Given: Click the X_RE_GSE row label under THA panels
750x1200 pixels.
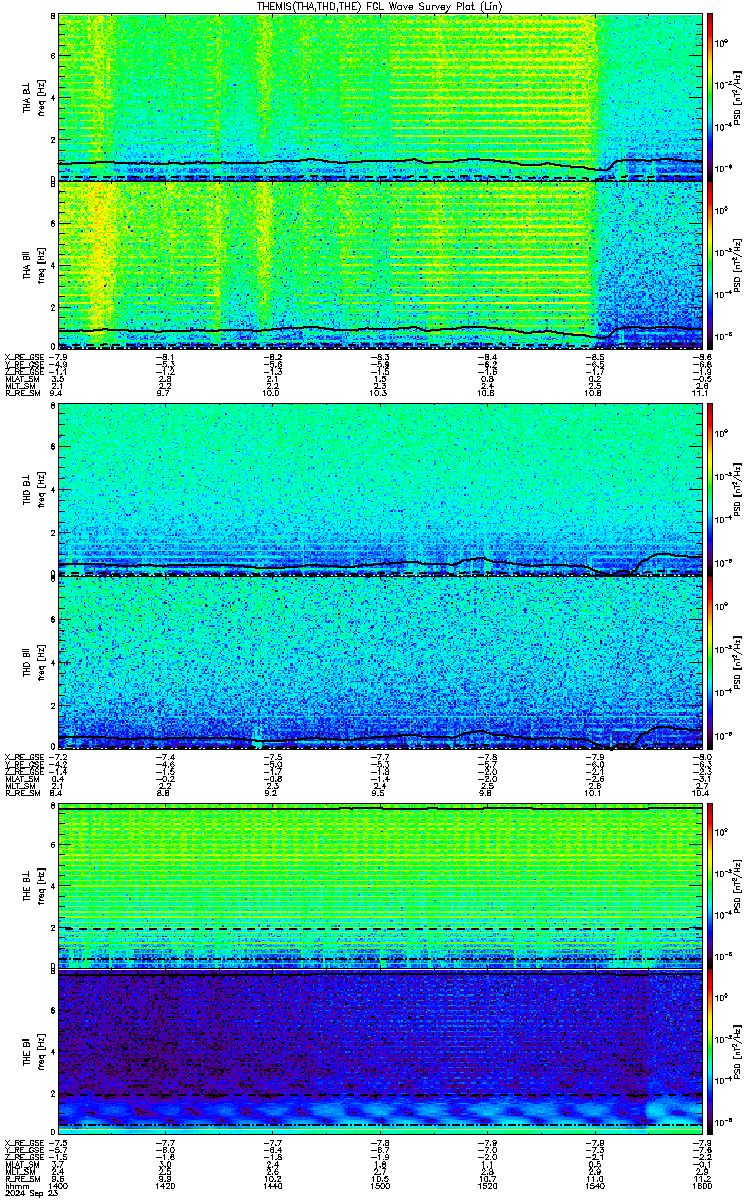Looking at the screenshot, I should pos(22,357).
